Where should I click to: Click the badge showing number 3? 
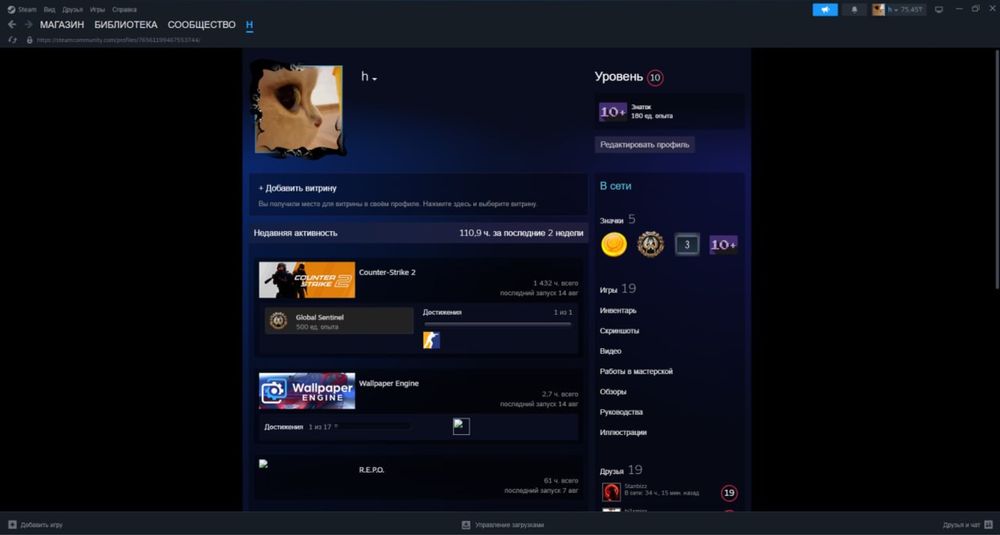pyautogui.click(x=687, y=244)
